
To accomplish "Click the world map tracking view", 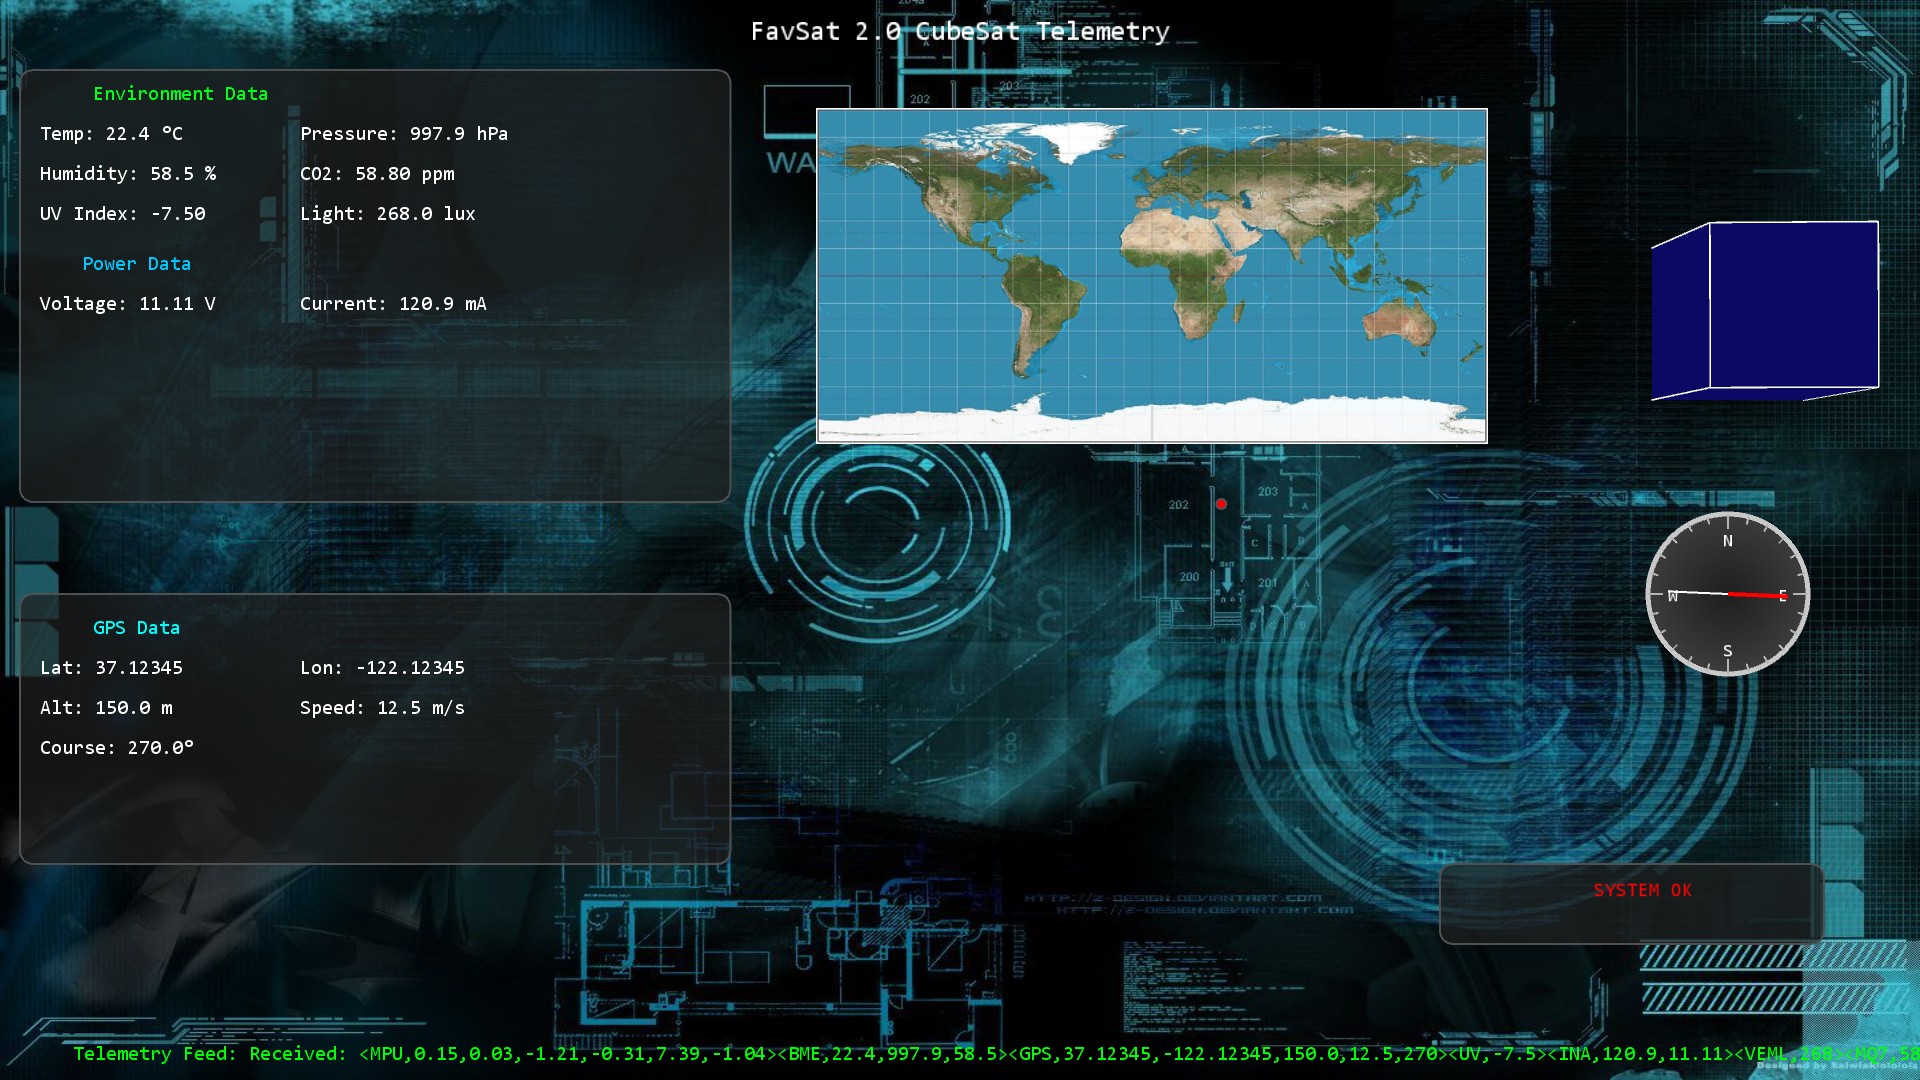I will [1152, 276].
